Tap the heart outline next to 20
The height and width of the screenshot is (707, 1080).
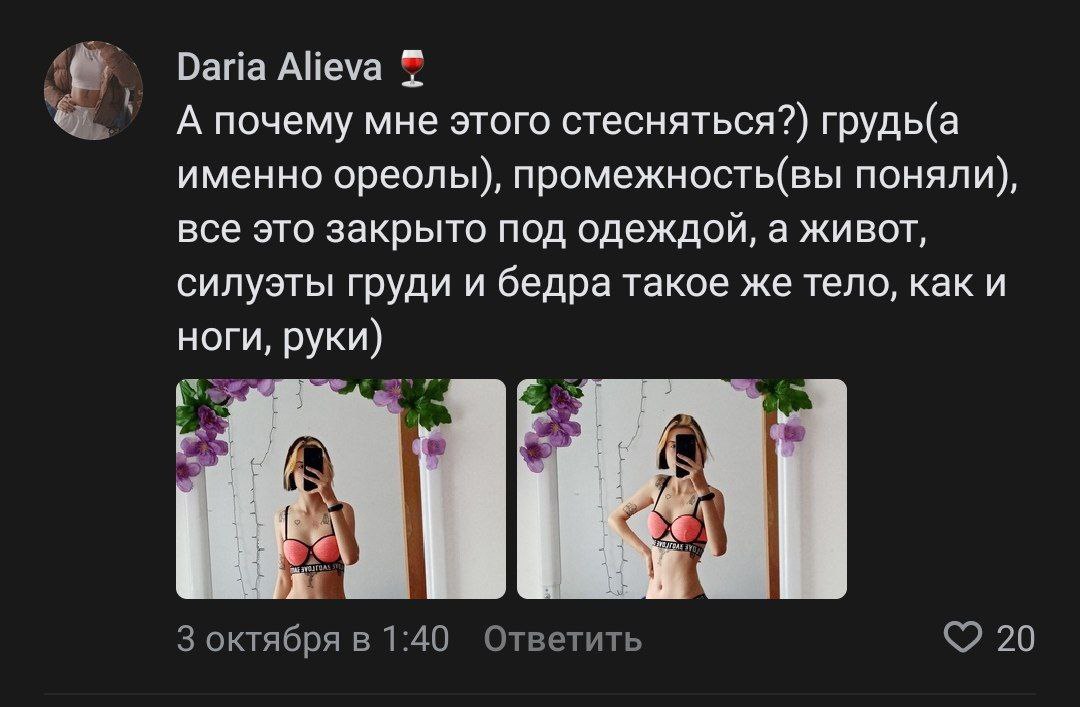[x=962, y=637]
